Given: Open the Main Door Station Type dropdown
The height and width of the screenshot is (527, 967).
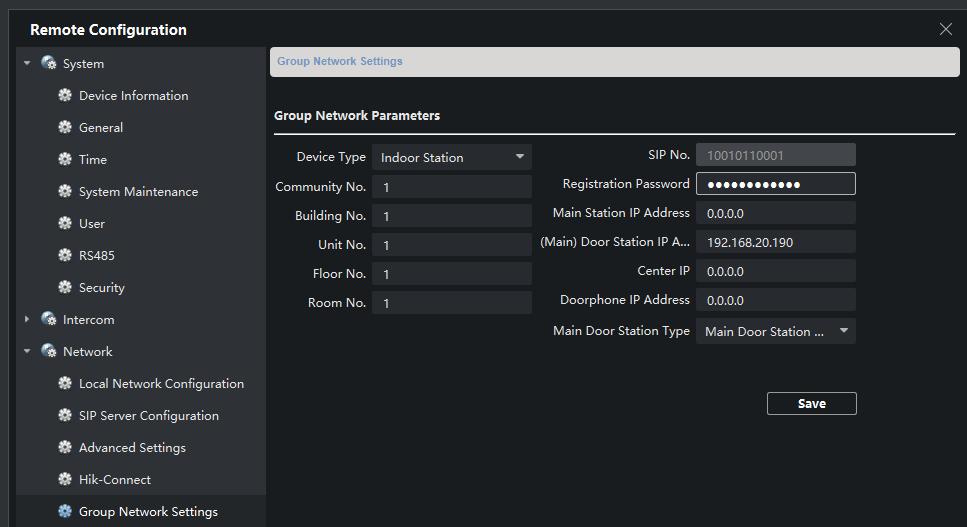Looking at the screenshot, I should [x=775, y=331].
